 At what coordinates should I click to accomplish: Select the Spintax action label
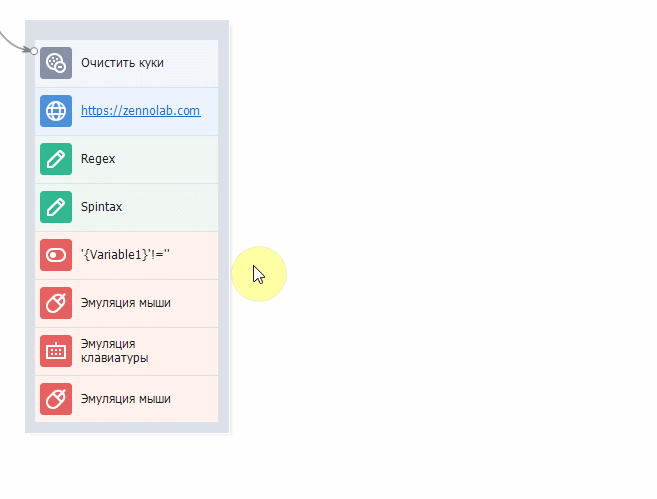101,207
